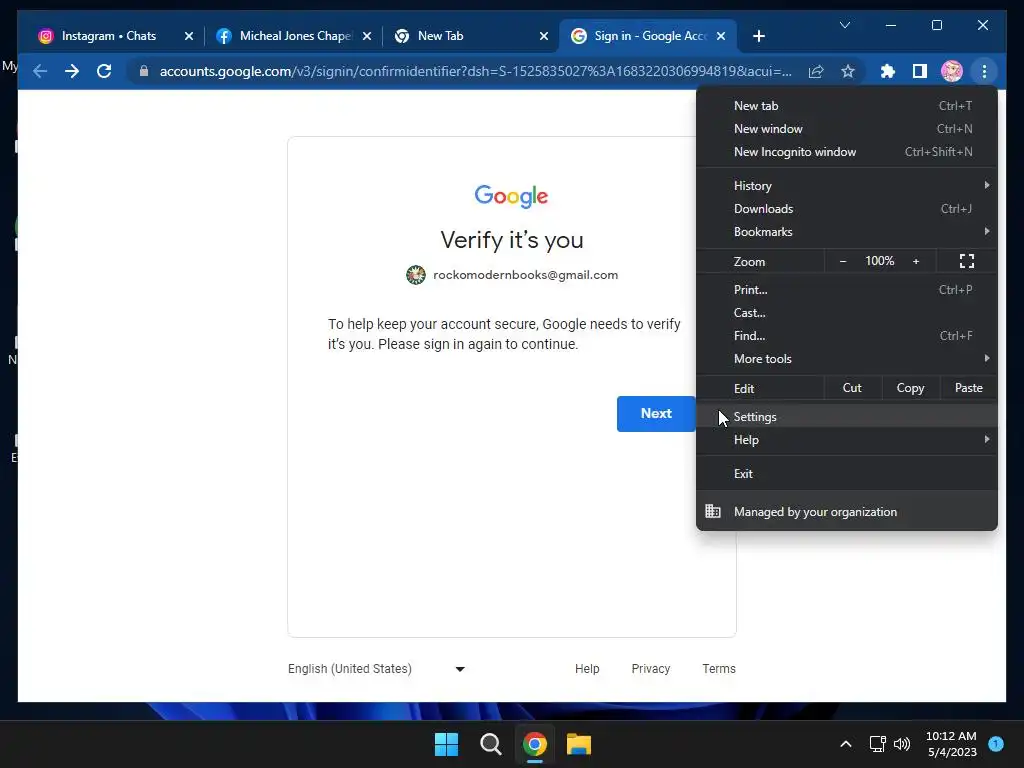Toggle the side panel icon

point(920,71)
